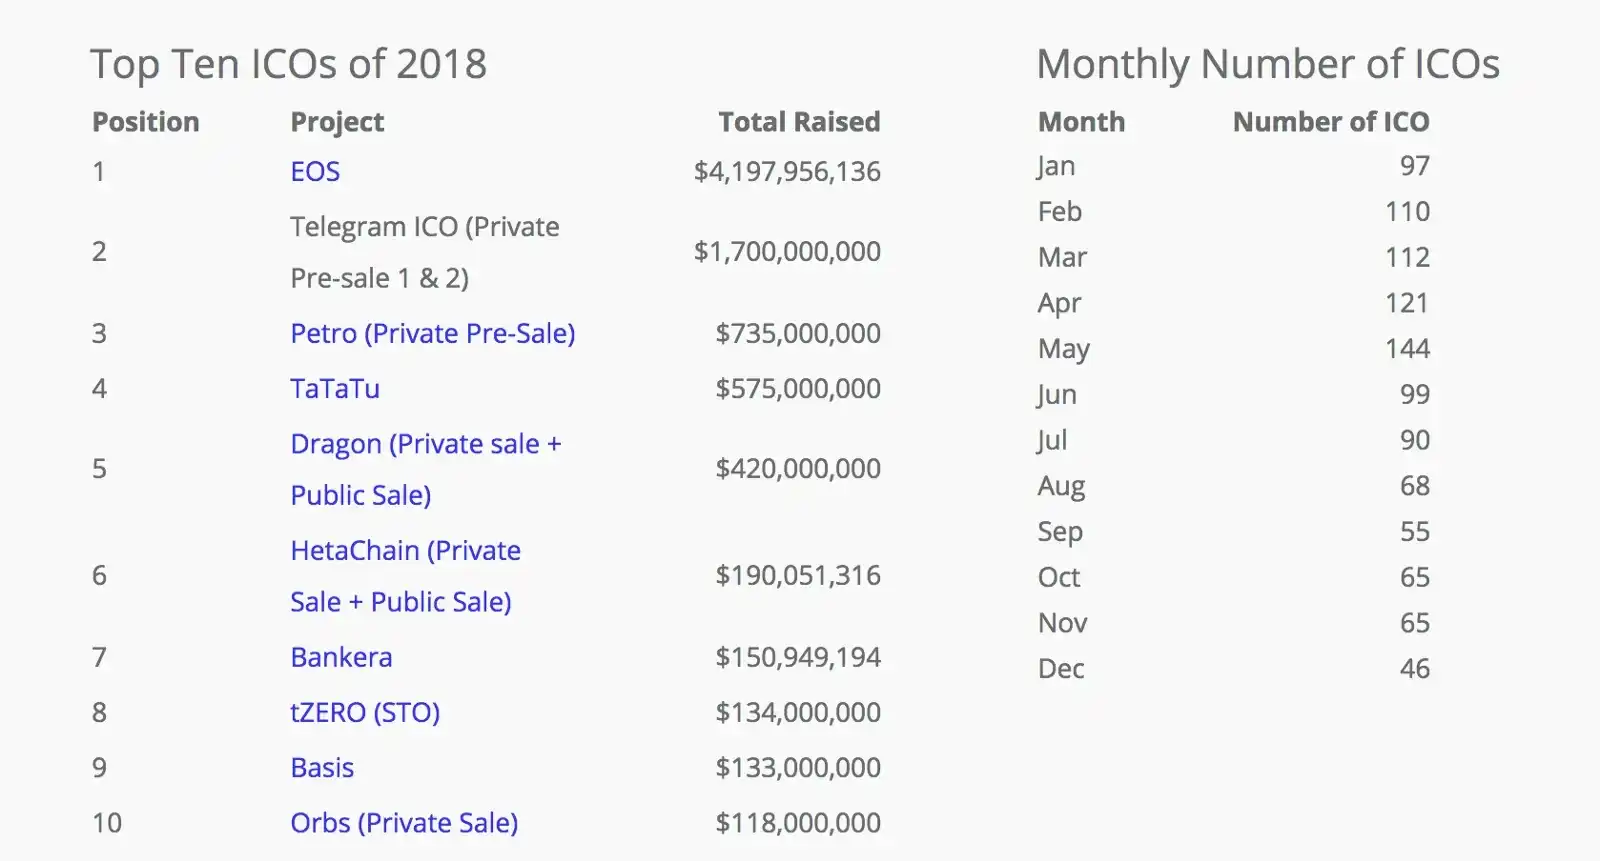Click the Dec month row label

click(1061, 669)
